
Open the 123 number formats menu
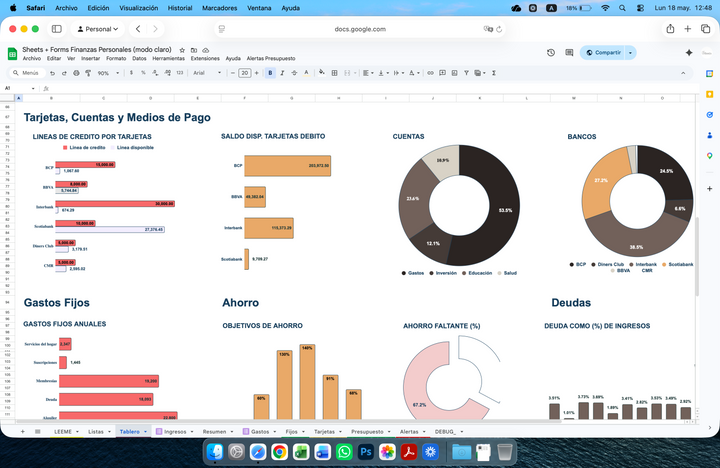click(180, 73)
